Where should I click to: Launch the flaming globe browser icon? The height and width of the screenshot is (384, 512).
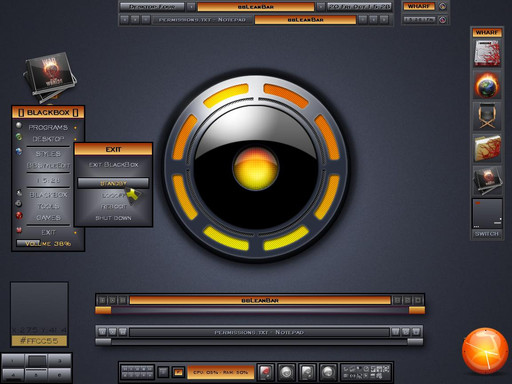point(487,85)
